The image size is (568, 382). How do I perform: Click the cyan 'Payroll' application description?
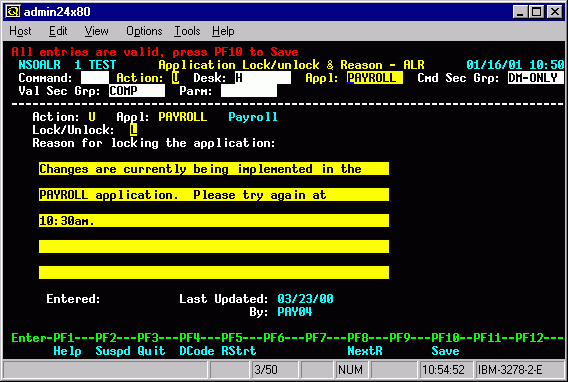click(253, 117)
